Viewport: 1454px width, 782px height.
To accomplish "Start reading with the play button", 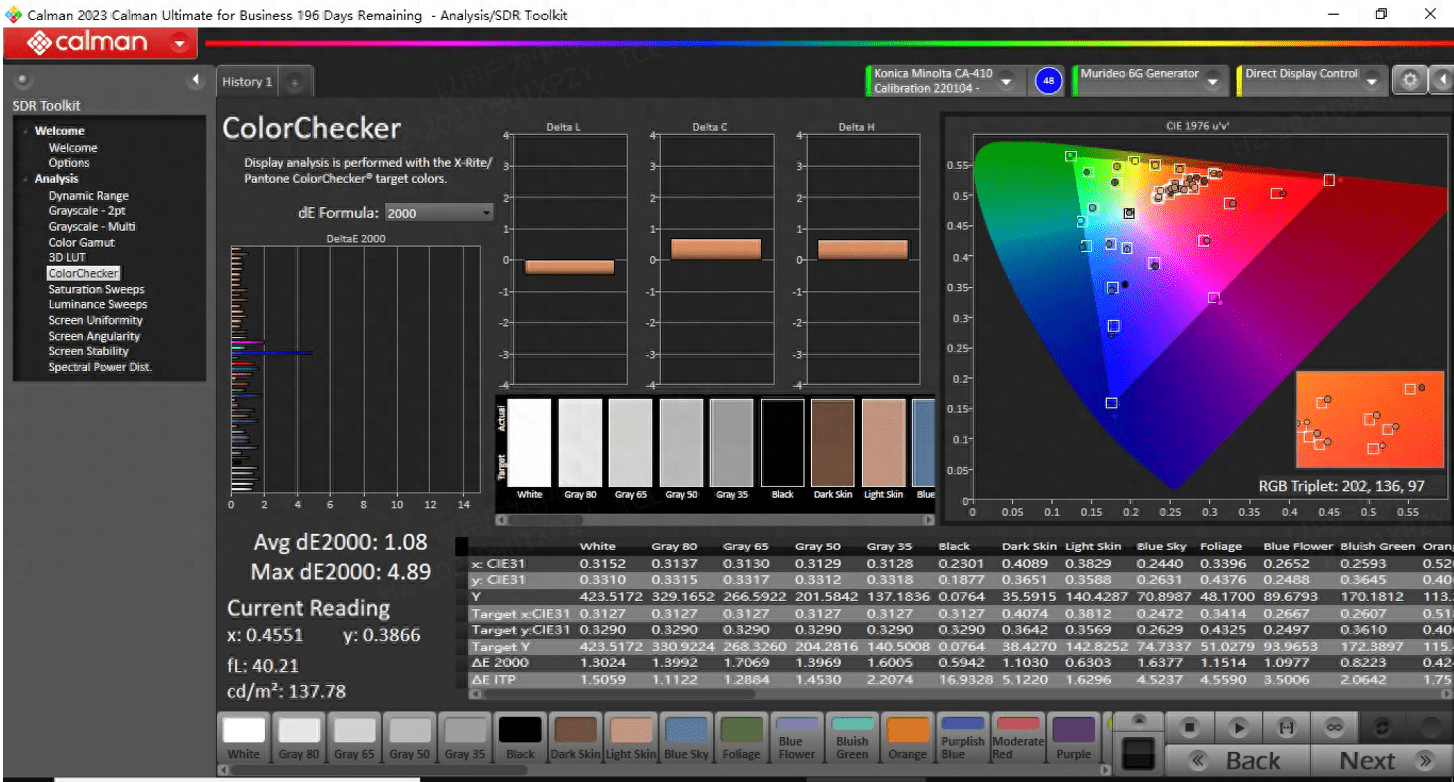I will [1238, 727].
